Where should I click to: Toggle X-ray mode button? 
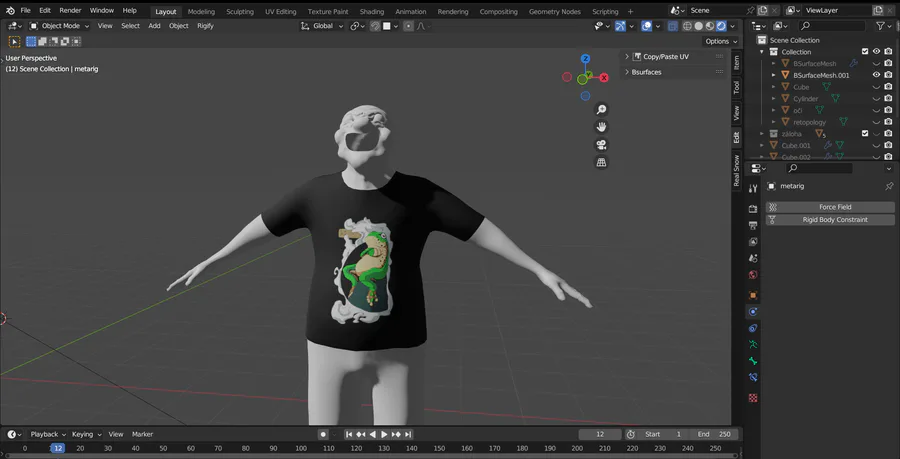click(x=672, y=26)
